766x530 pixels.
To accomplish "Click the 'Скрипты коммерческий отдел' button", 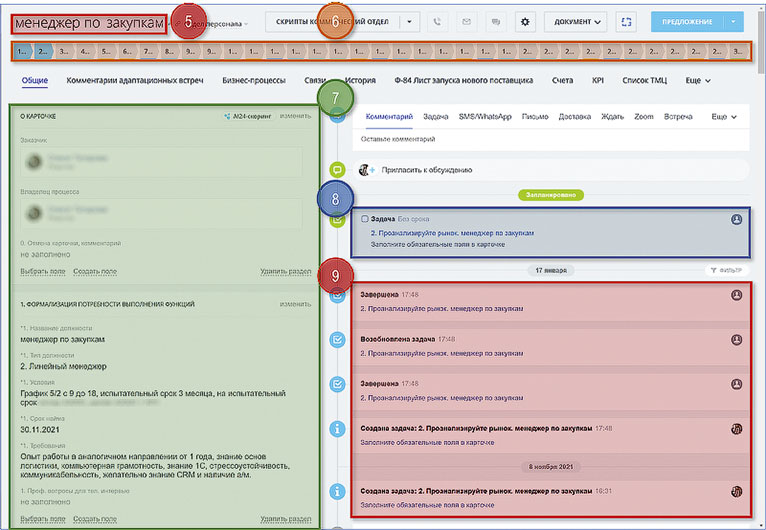I will point(332,22).
